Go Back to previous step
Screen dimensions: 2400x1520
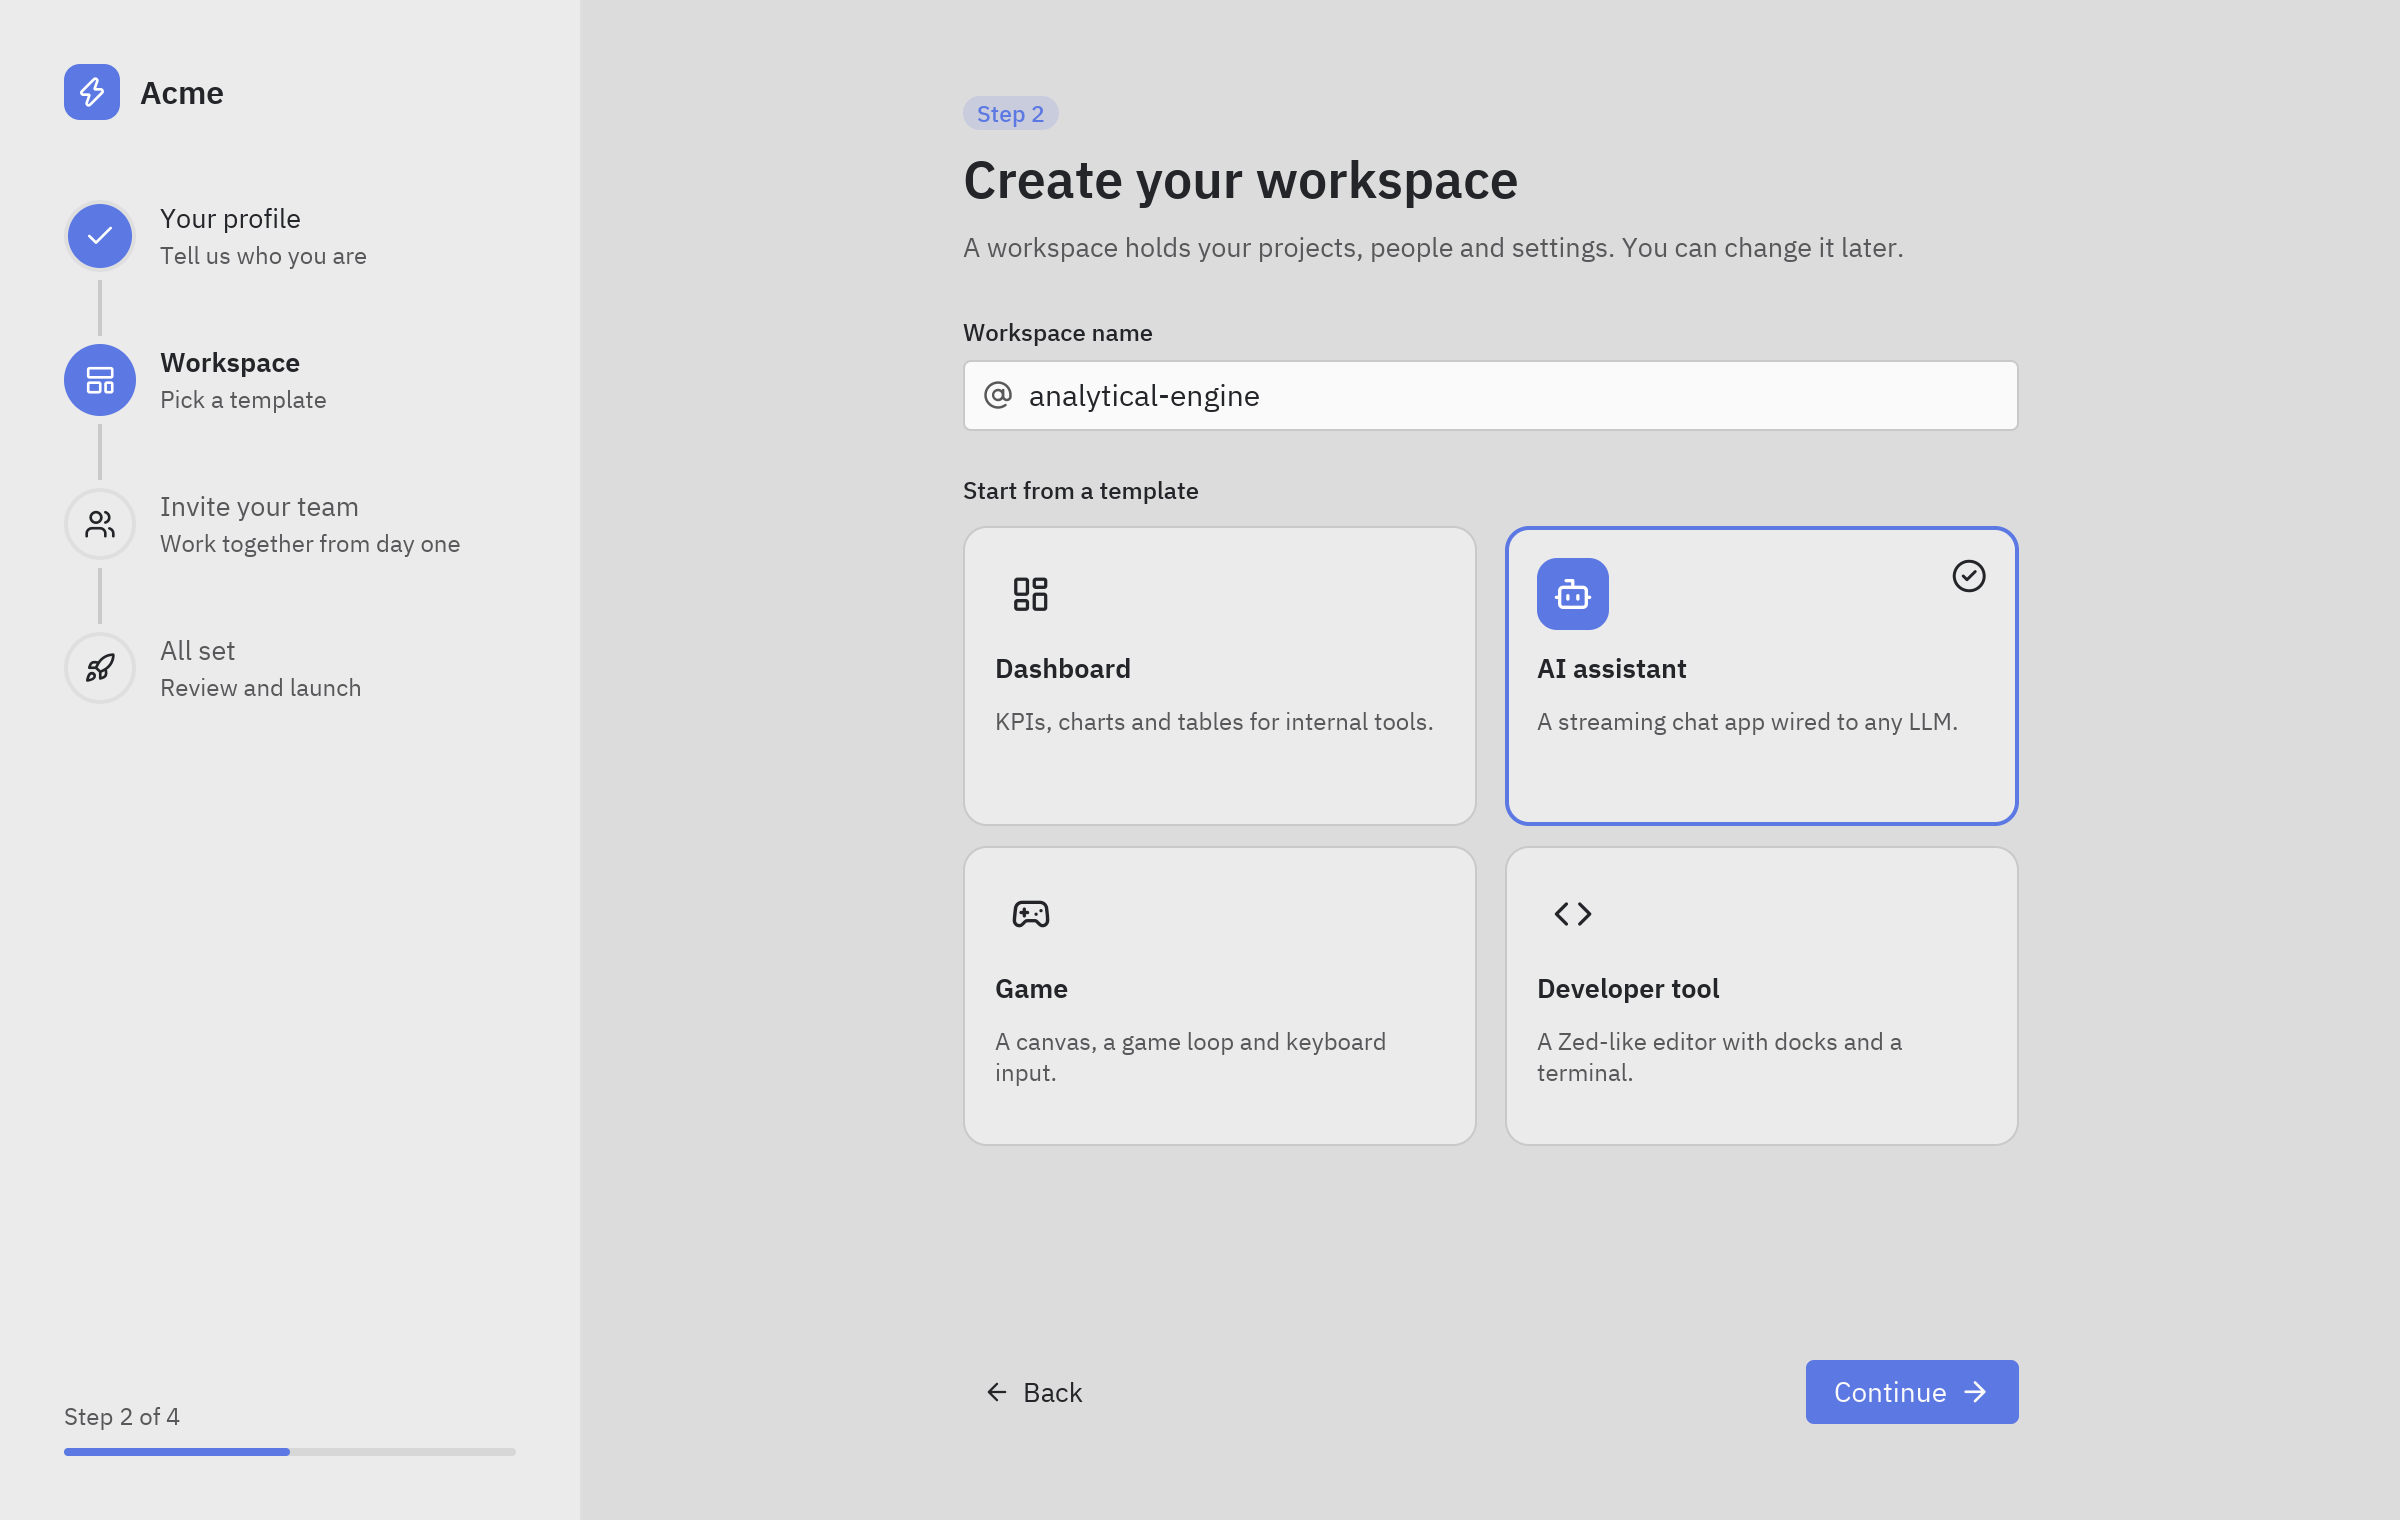(1034, 1392)
